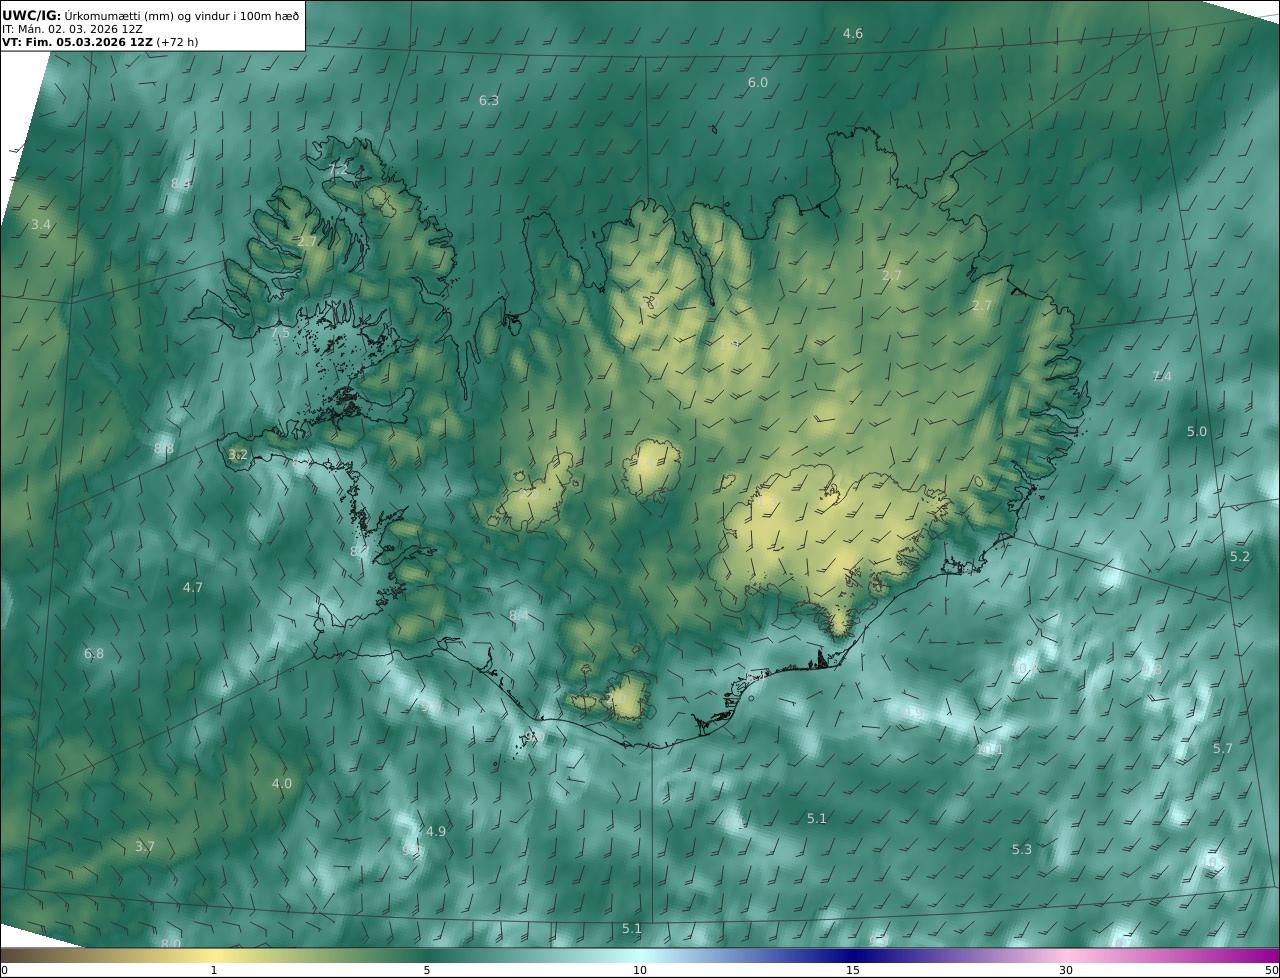
Task: Click the colorbar tick label 5
Action: [x=427, y=970]
